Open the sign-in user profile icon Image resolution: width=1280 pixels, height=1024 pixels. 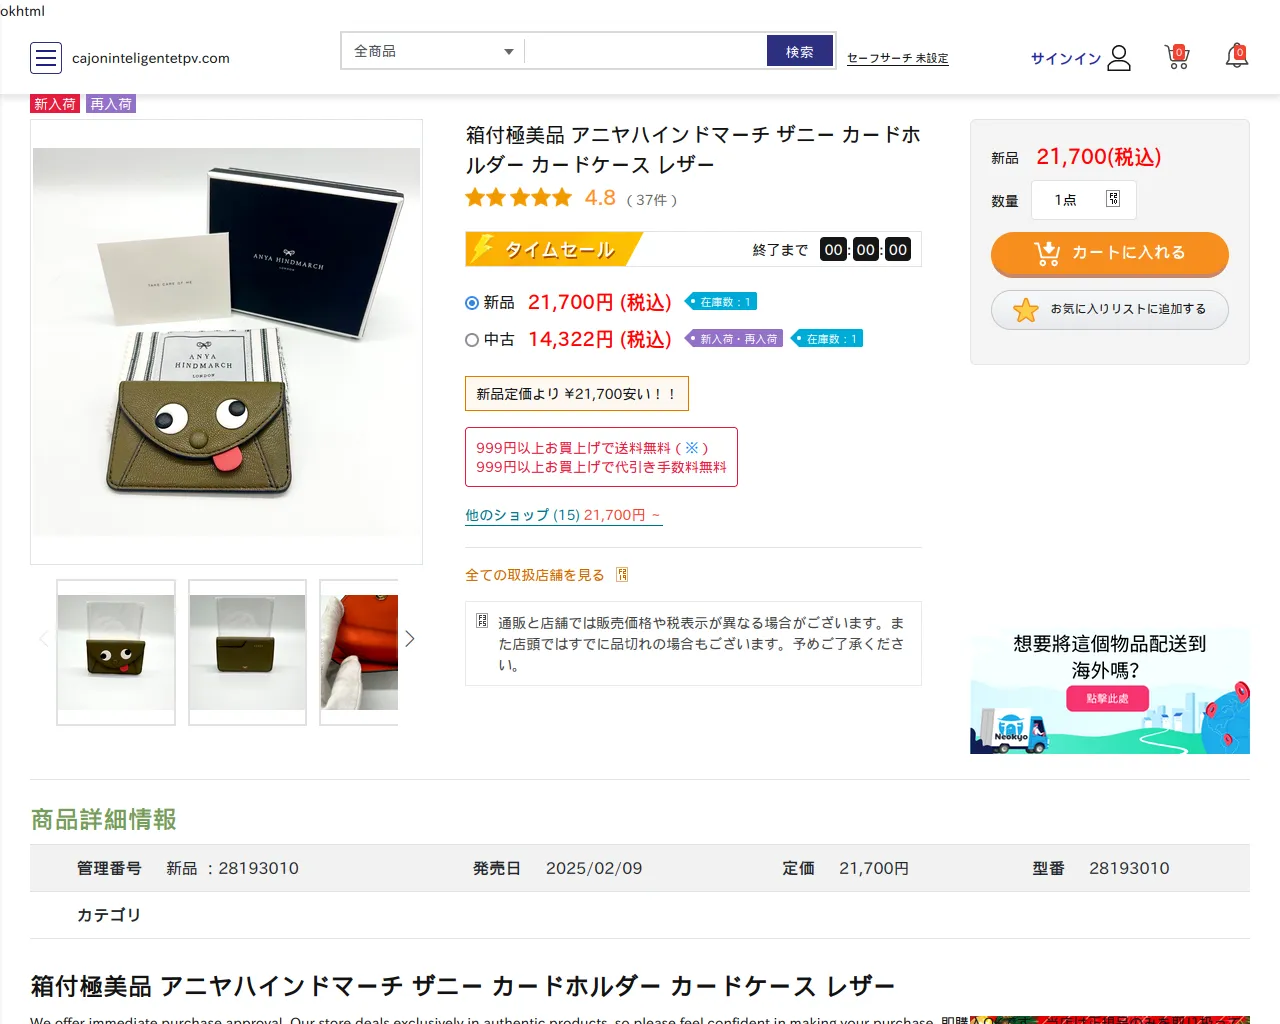click(x=1119, y=58)
